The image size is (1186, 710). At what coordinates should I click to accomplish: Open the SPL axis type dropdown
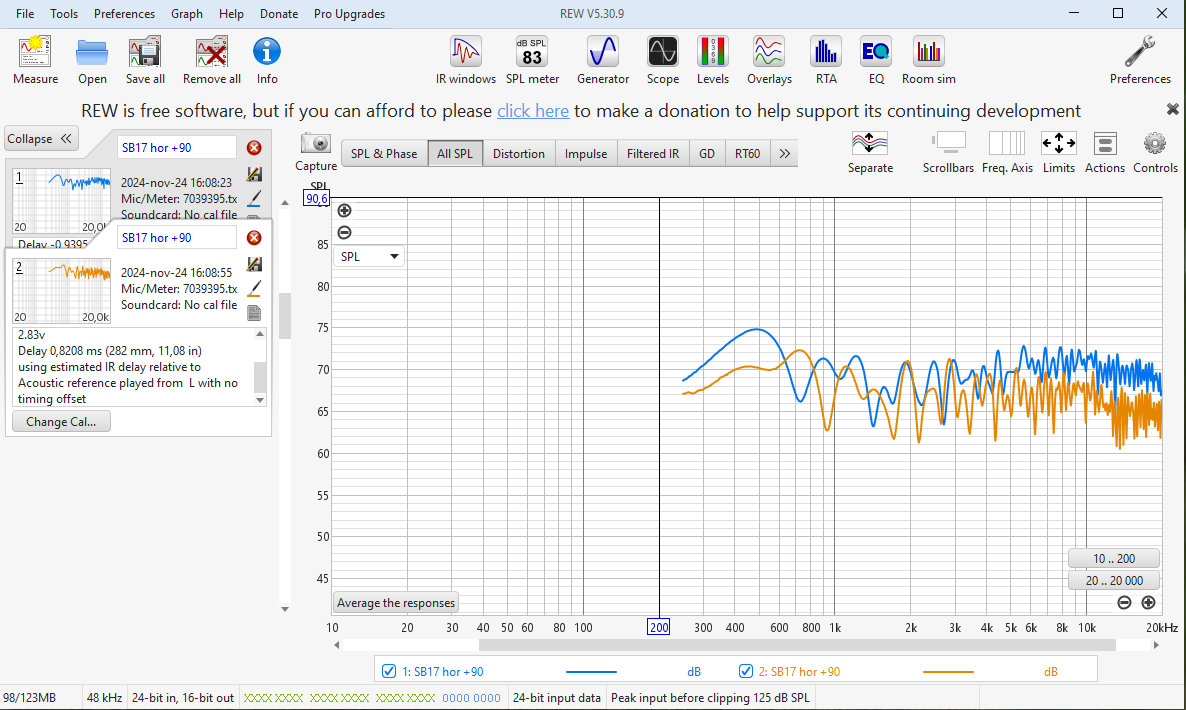(x=368, y=256)
